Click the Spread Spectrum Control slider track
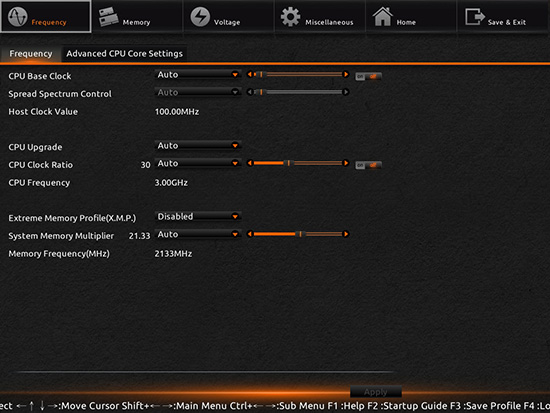This screenshot has width=550, height=413. coord(298,92)
